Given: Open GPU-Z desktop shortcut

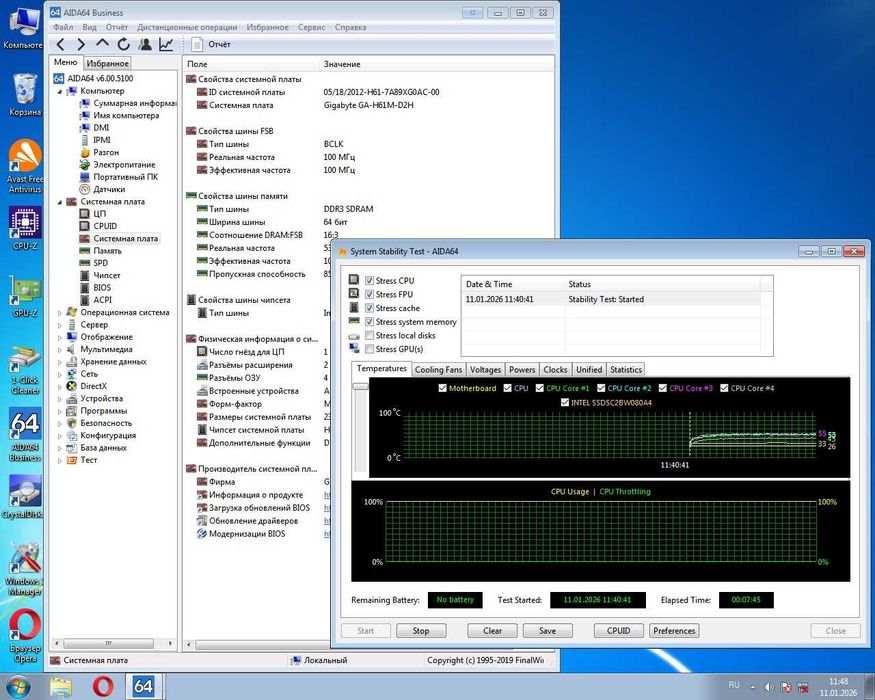Looking at the screenshot, I should tap(25, 296).
